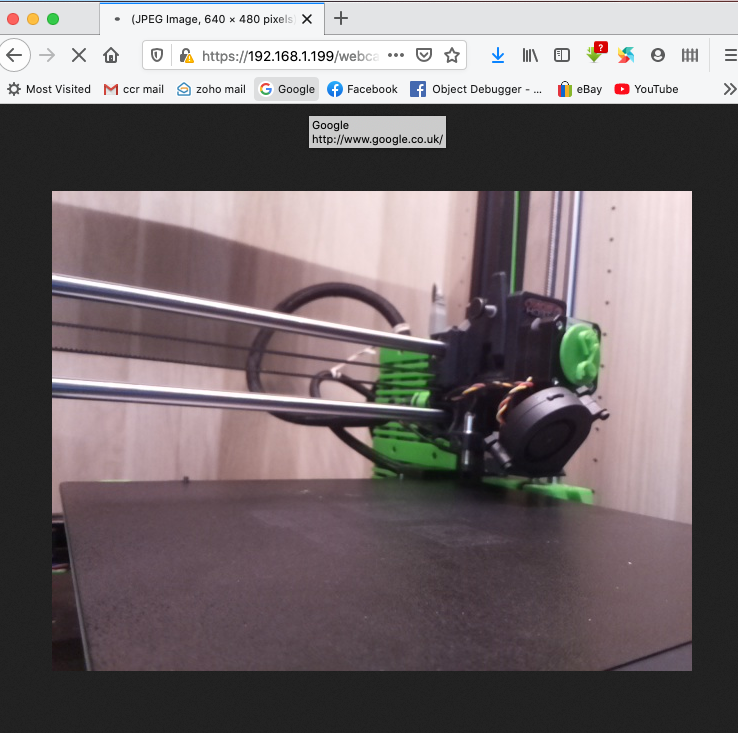Open ccr mail bookmark
Viewport: 738px width, 733px height.
134,89
